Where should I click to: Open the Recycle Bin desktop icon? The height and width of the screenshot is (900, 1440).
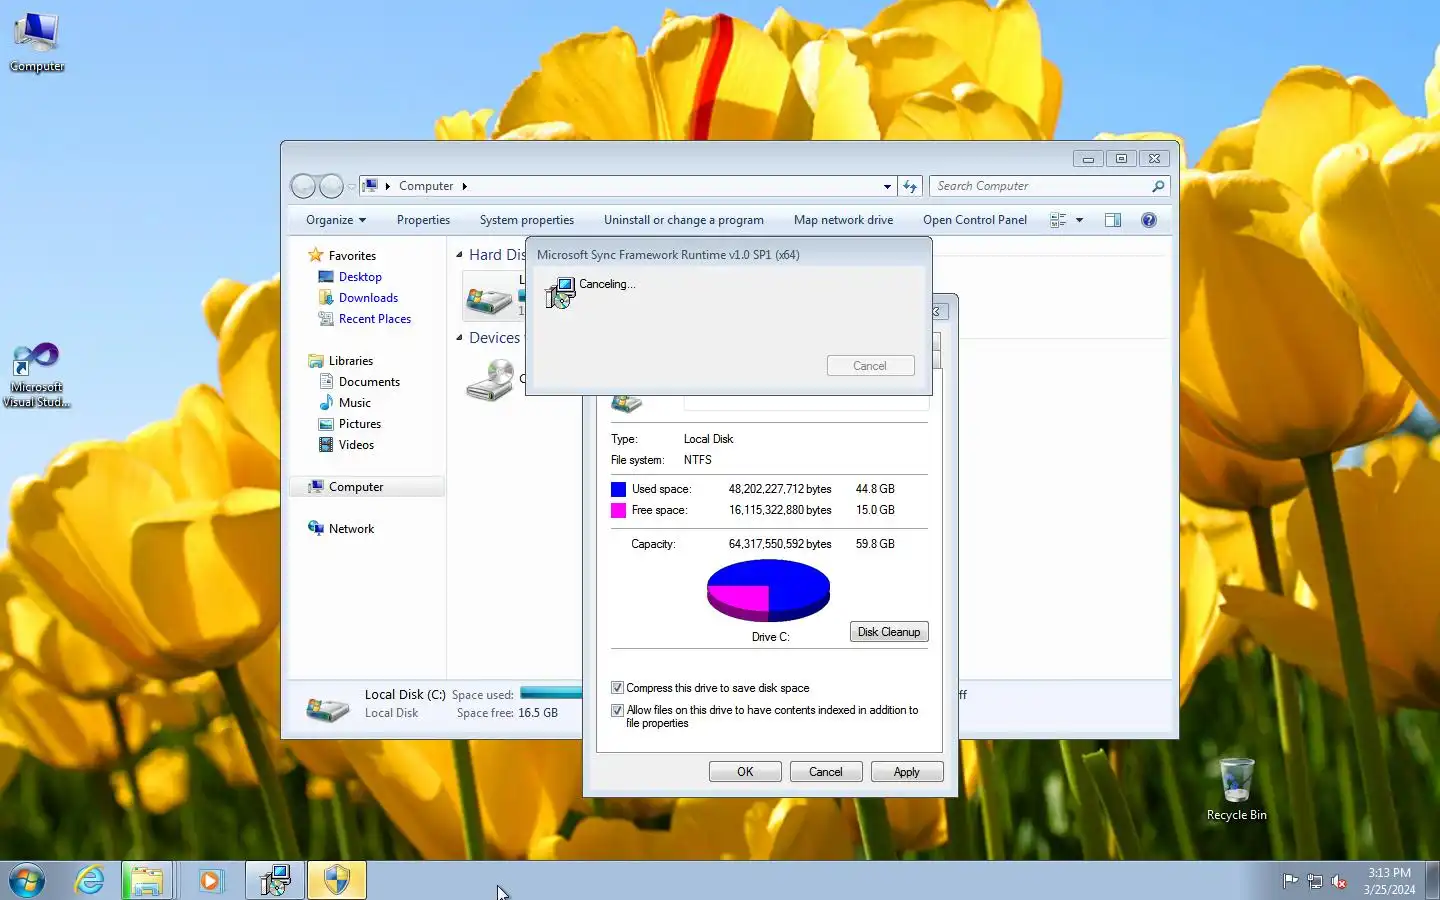tap(1236, 789)
